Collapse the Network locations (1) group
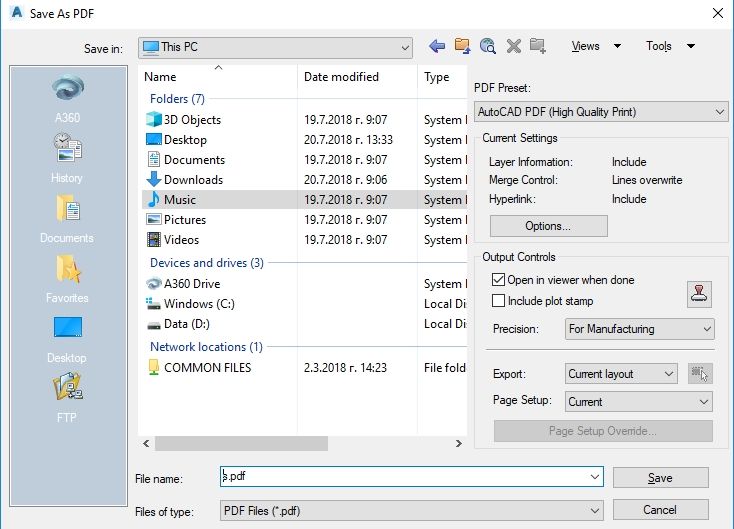The height and width of the screenshot is (529, 734). [x=206, y=347]
